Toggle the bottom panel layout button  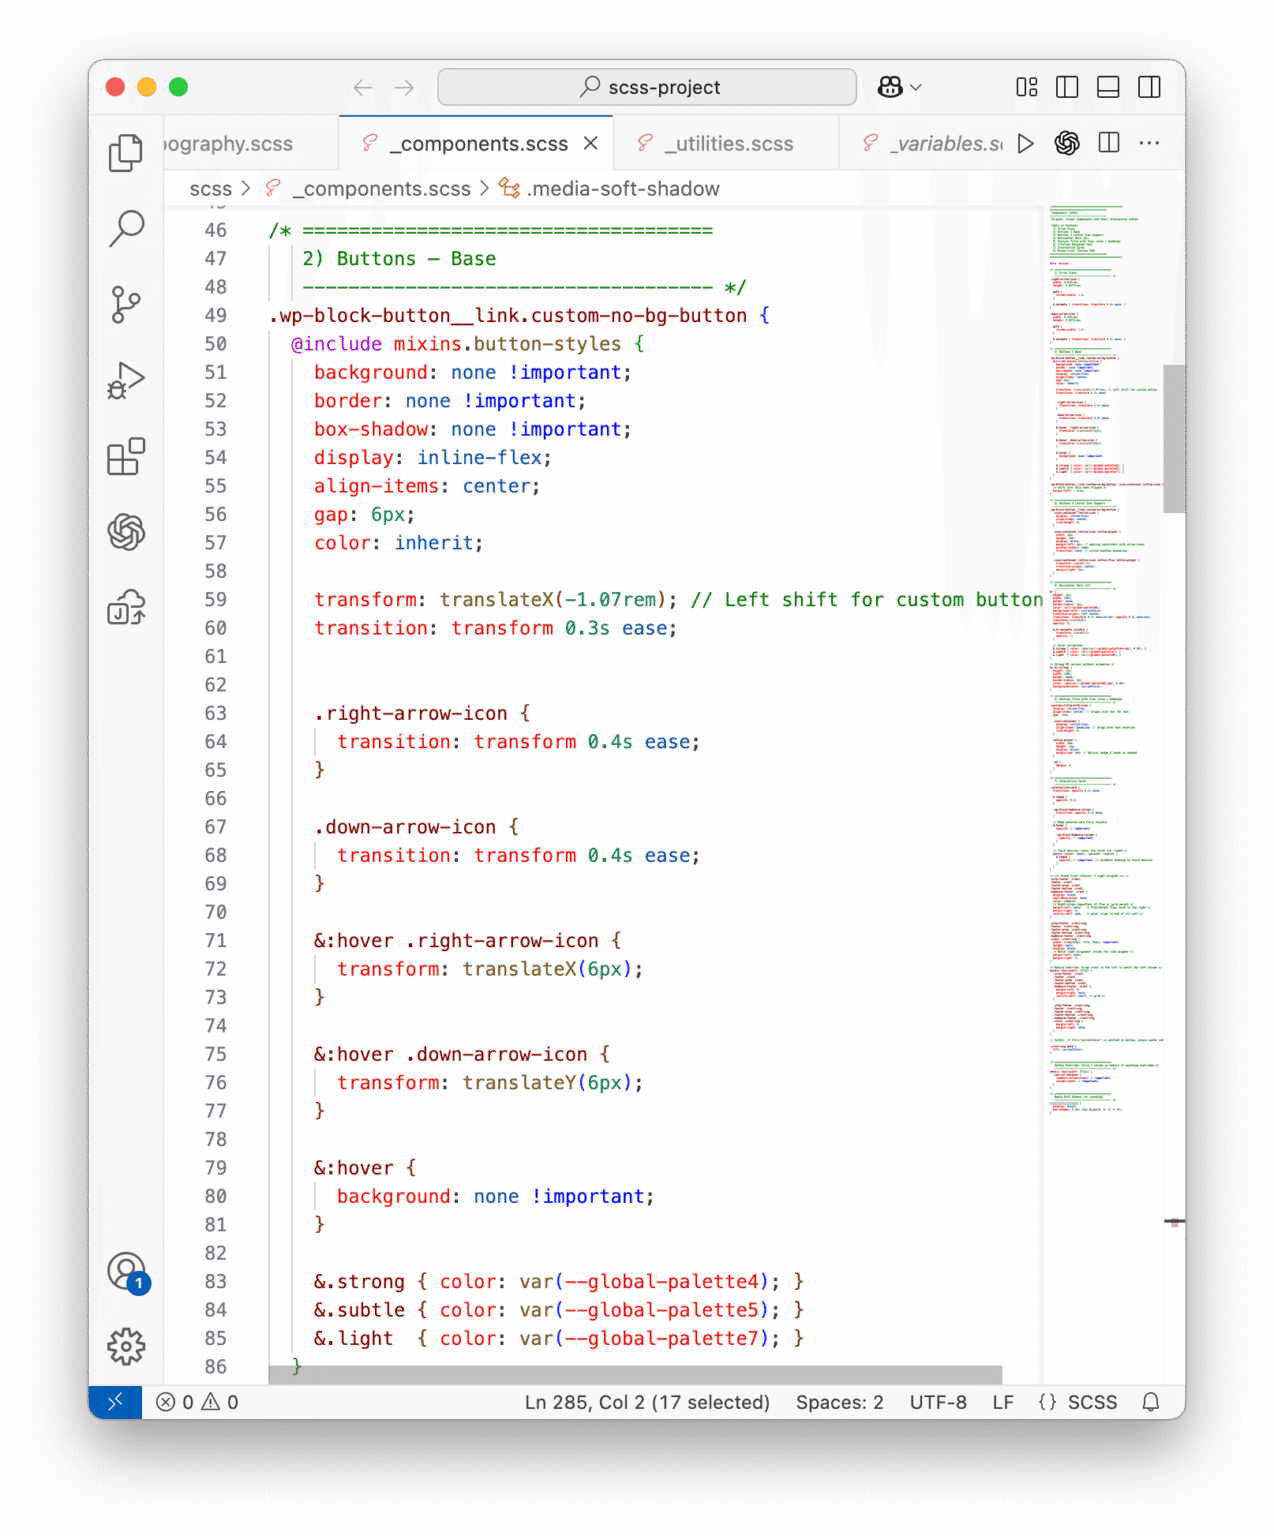[x=1108, y=87]
